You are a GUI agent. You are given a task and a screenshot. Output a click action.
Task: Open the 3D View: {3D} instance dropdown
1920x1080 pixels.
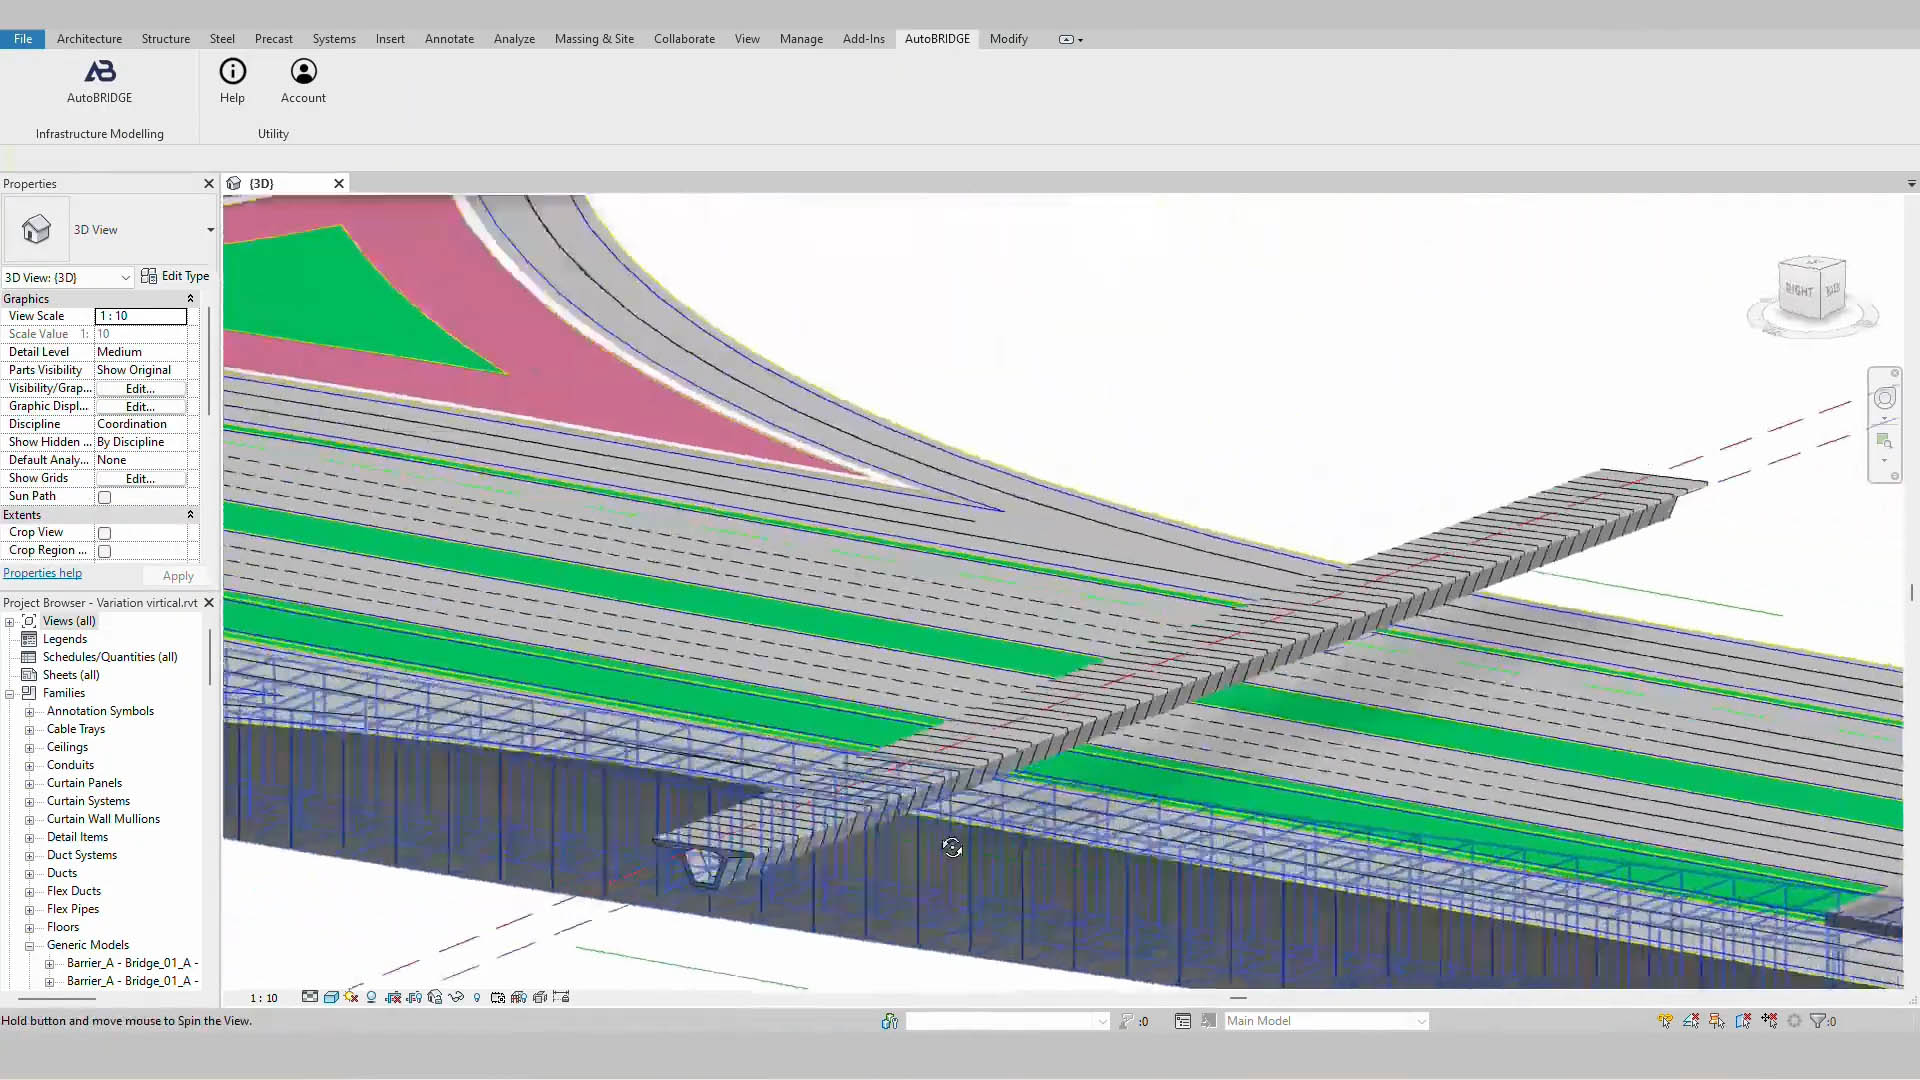(x=126, y=277)
